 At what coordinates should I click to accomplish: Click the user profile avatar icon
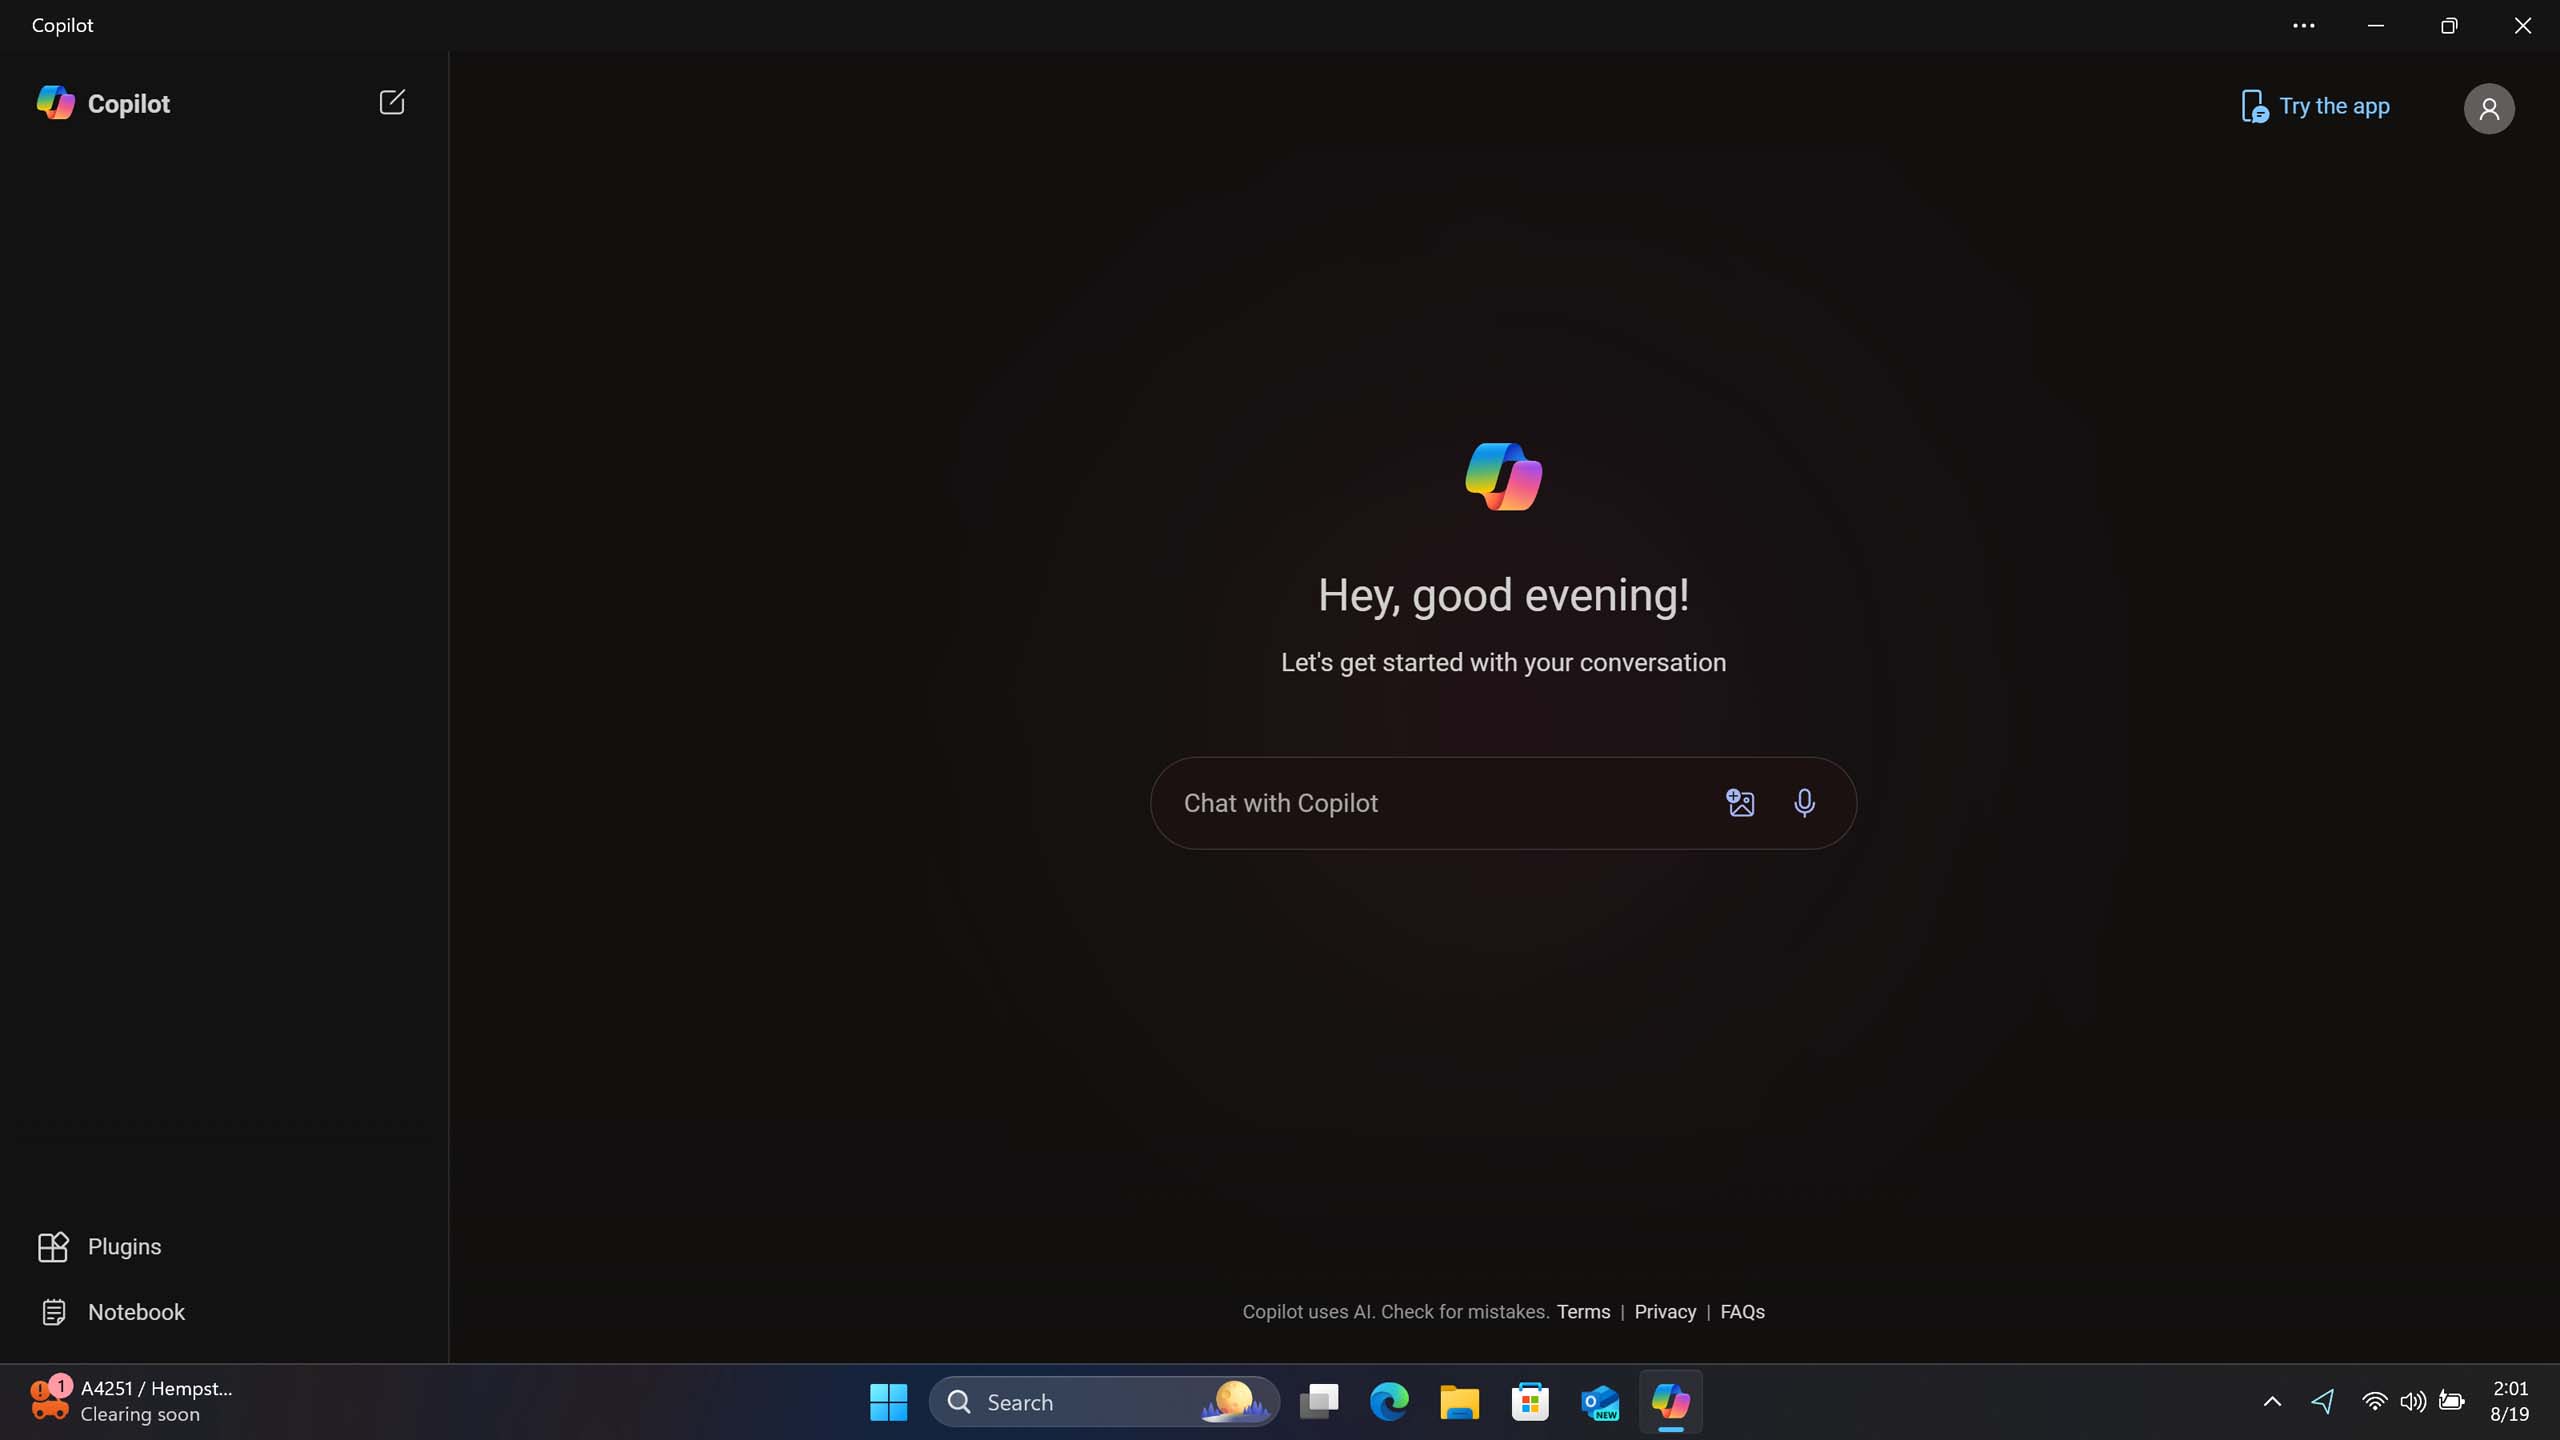(x=2488, y=107)
